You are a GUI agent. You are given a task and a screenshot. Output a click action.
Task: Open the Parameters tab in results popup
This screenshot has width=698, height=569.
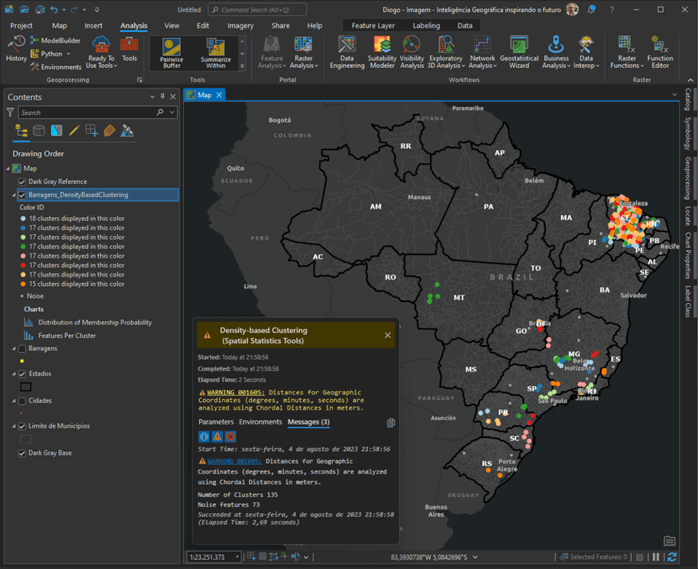tap(215, 422)
